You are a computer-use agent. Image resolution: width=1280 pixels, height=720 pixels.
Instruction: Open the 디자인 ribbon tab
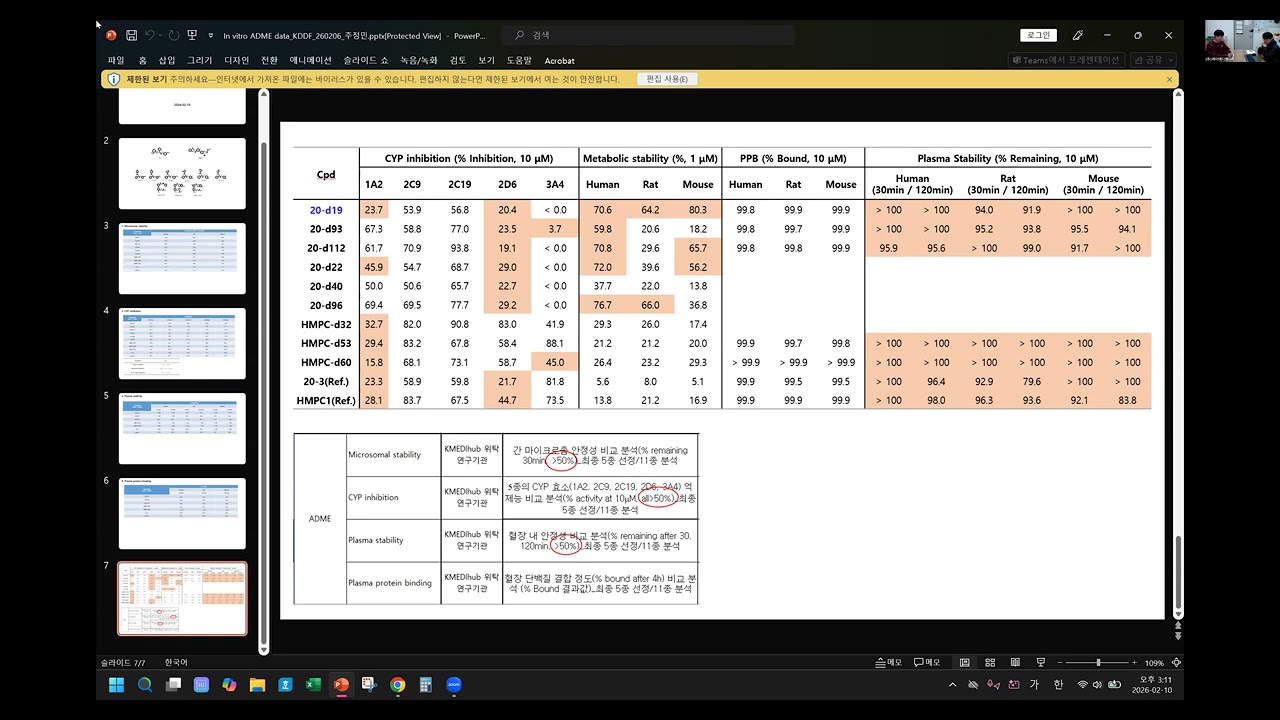237,60
